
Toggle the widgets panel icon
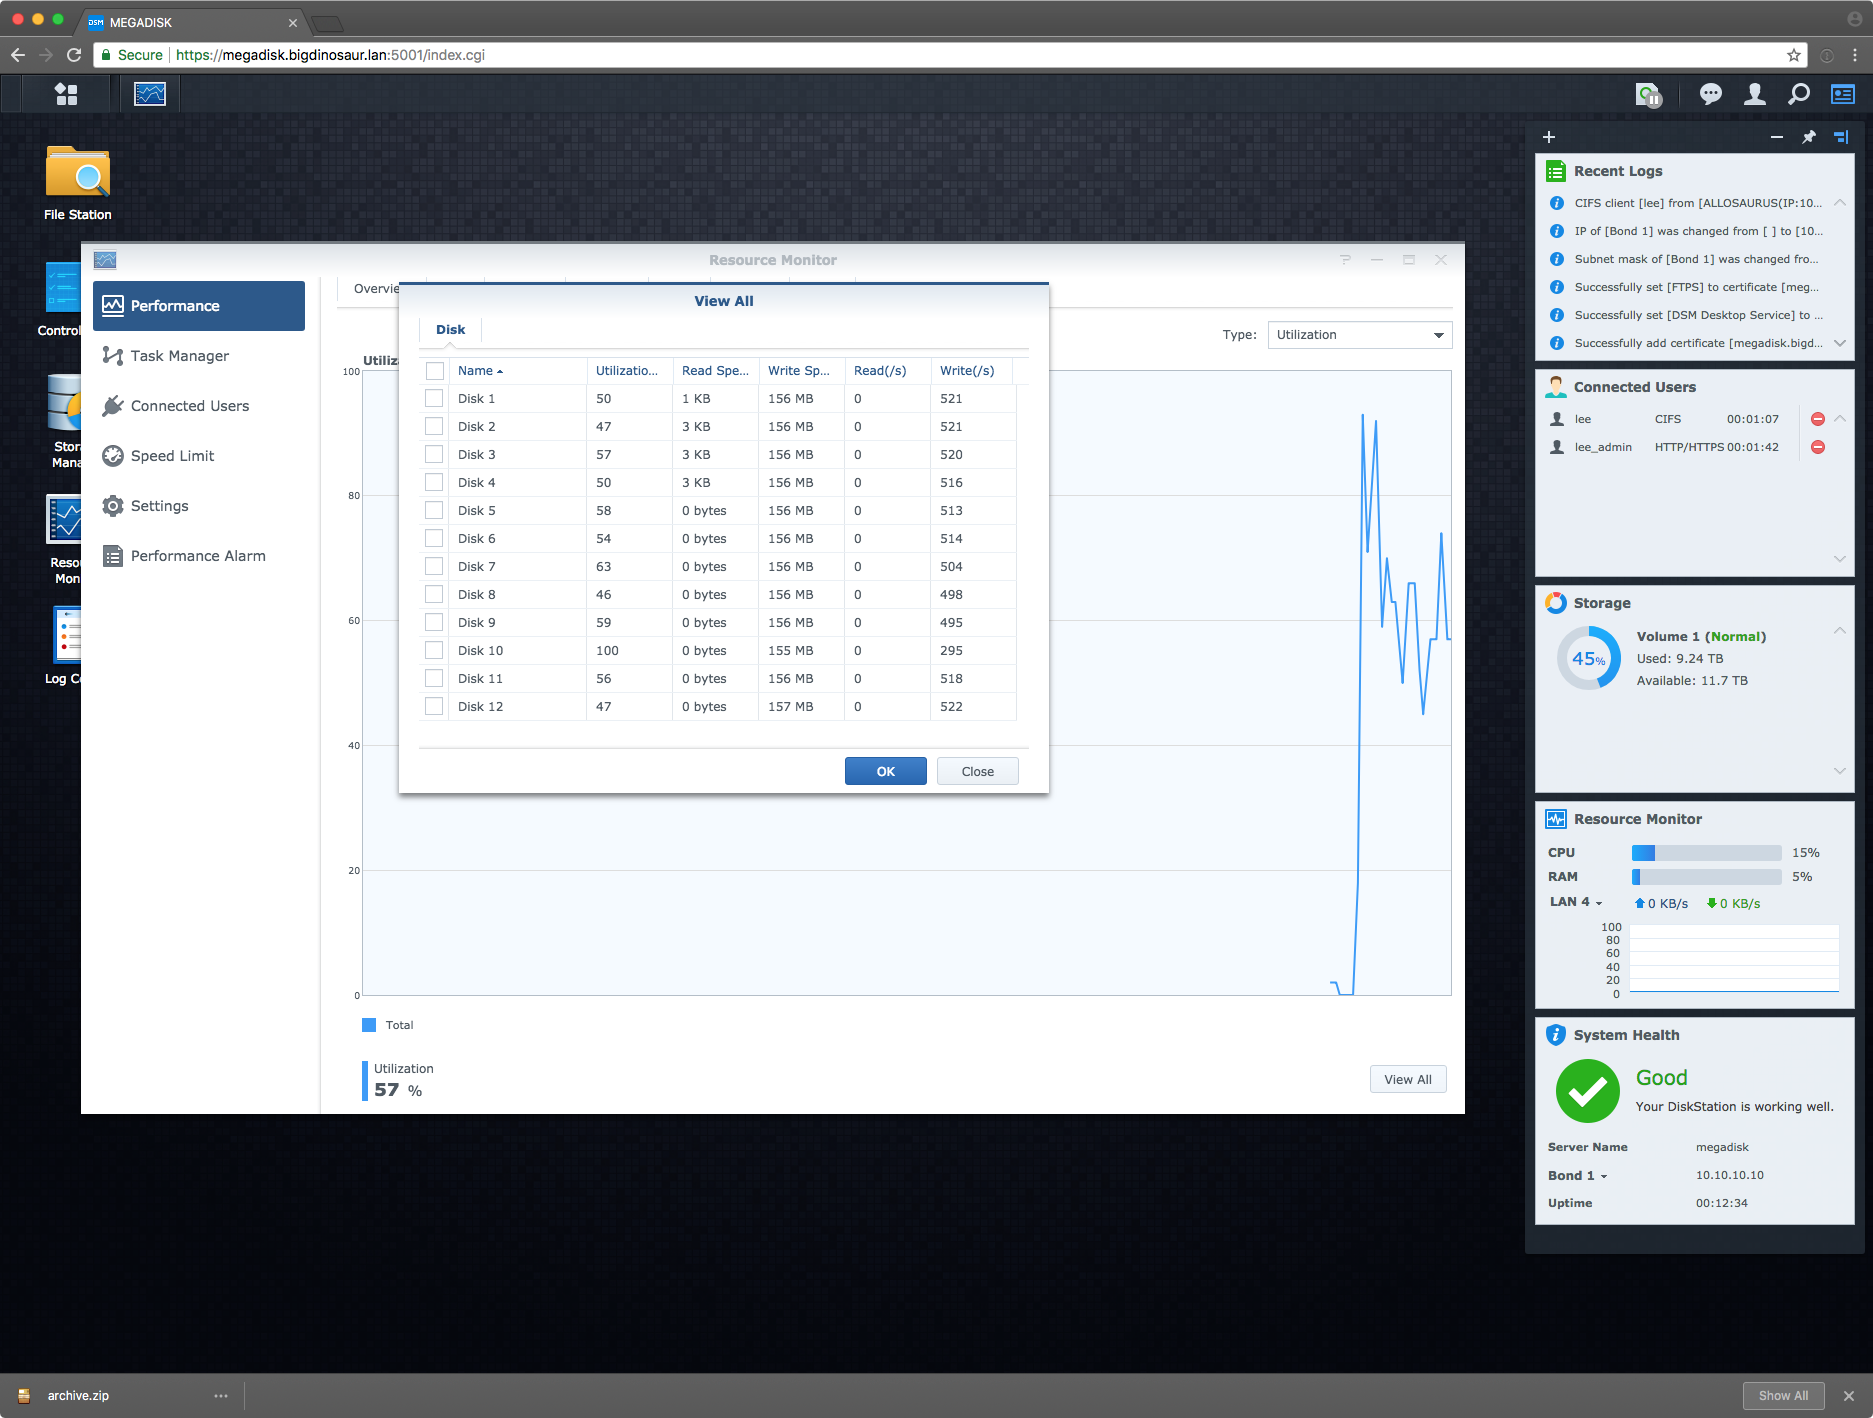[x=1842, y=94]
